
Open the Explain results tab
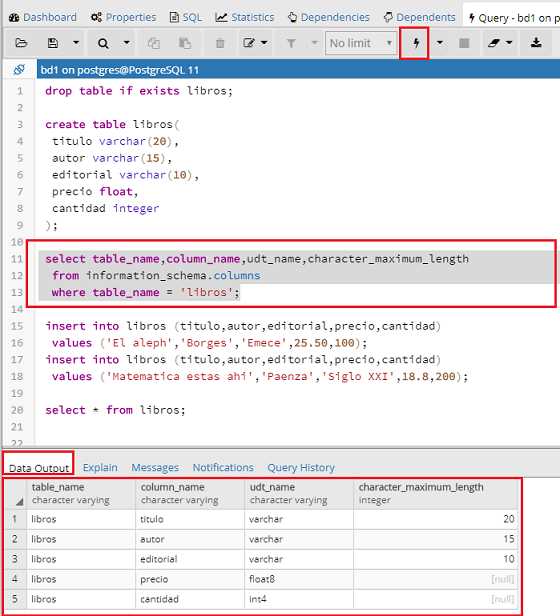(x=100, y=468)
